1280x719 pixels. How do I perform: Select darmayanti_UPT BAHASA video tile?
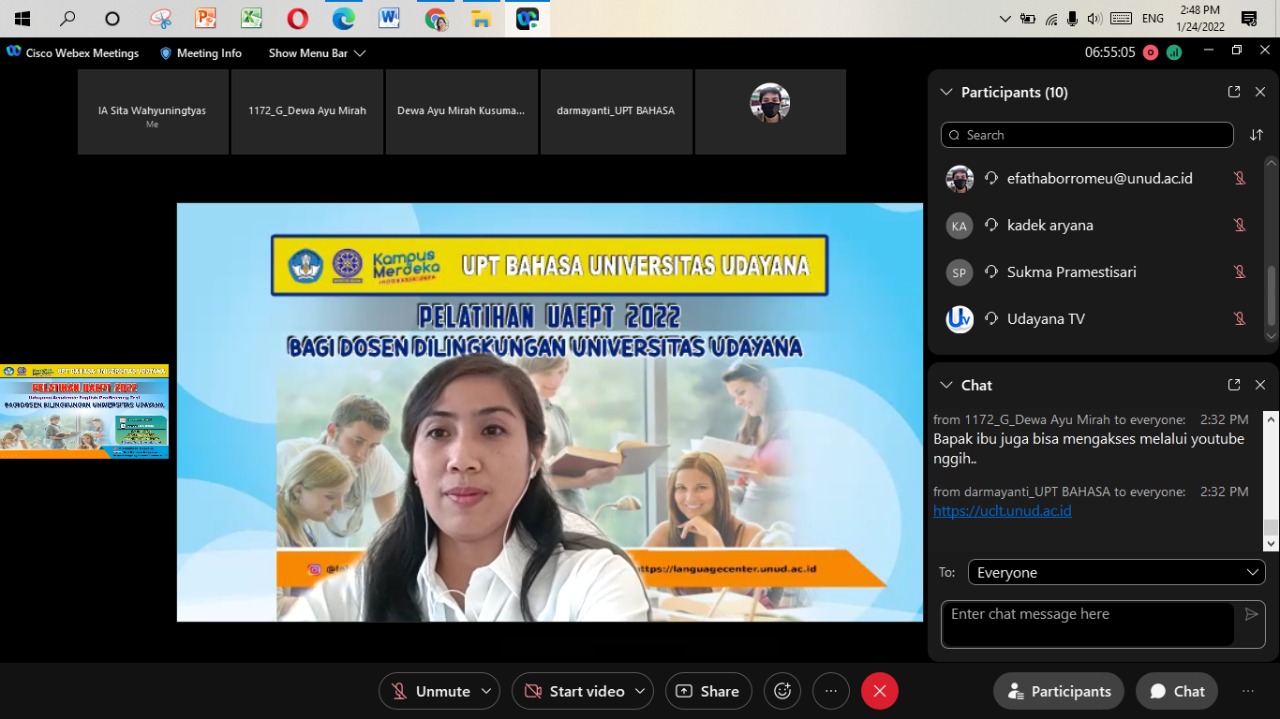(x=616, y=112)
